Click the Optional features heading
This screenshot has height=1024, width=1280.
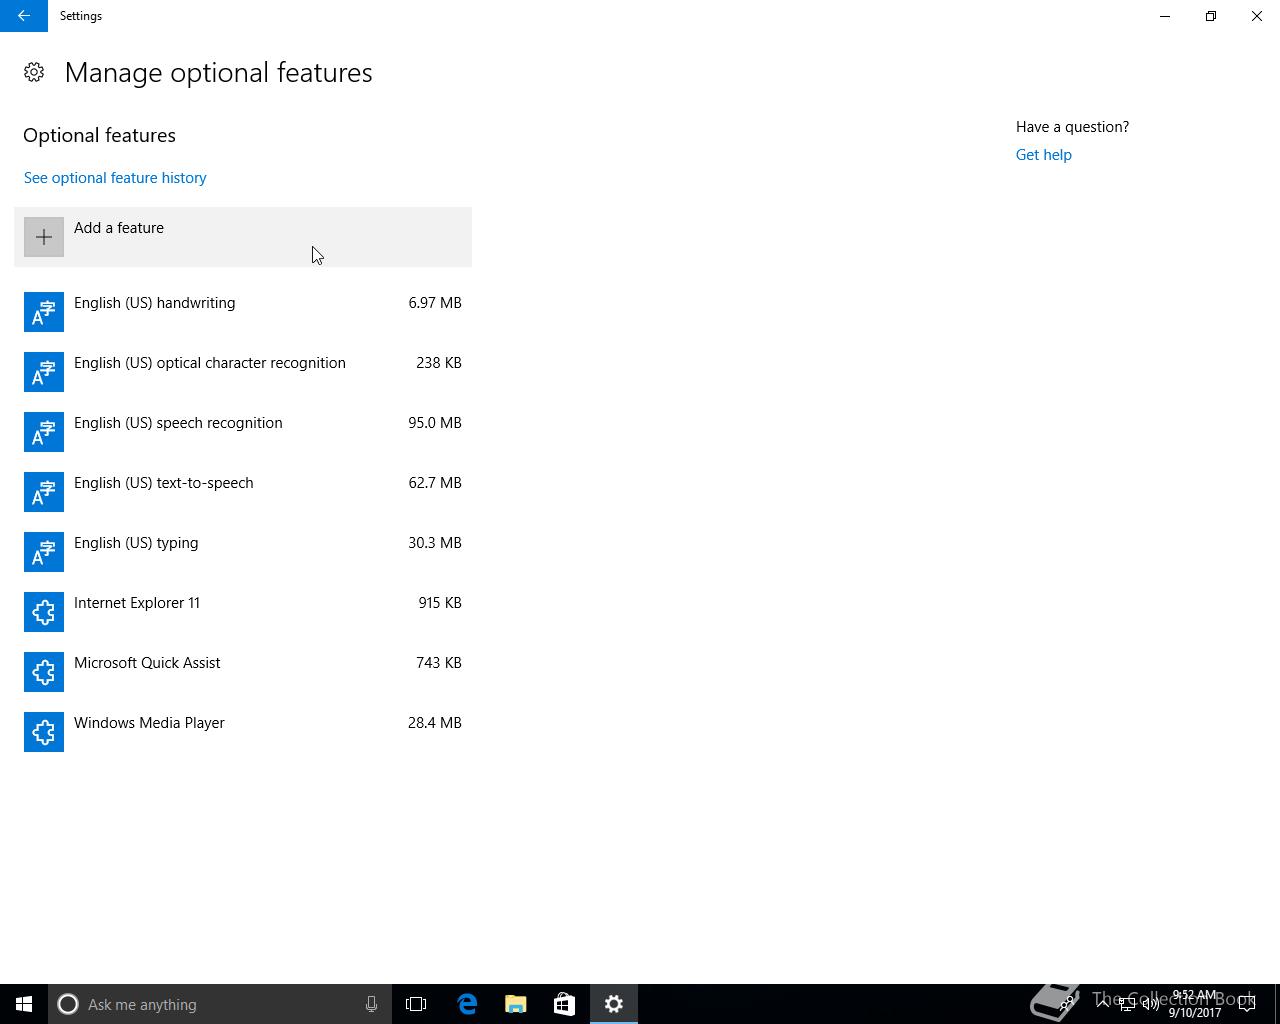click(99, 135)
